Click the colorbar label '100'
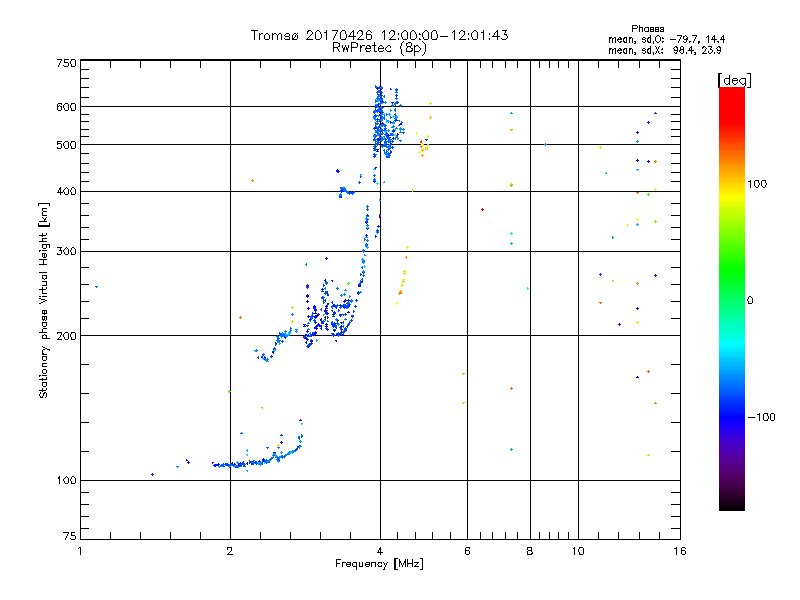 pyautogui.click(x=757, y=184)
